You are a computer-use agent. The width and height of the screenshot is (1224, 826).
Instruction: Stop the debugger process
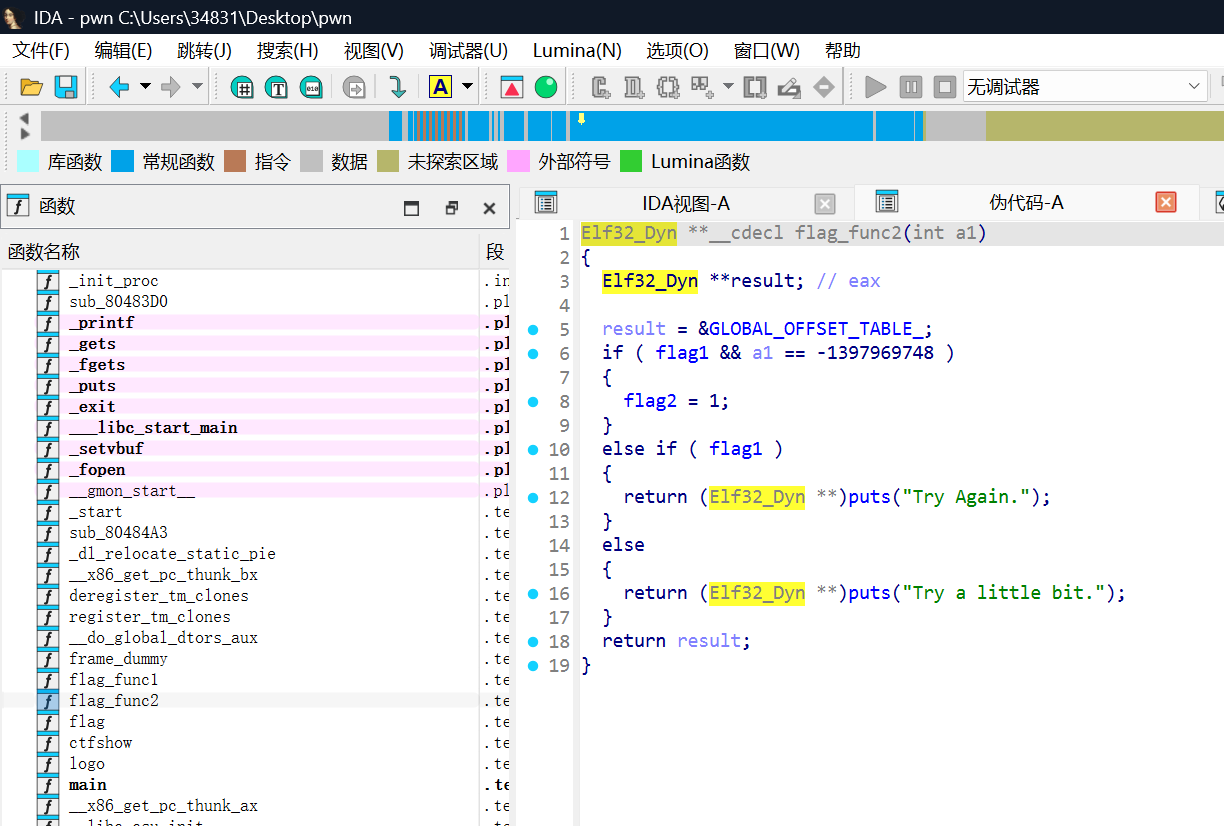click(944, 87)
